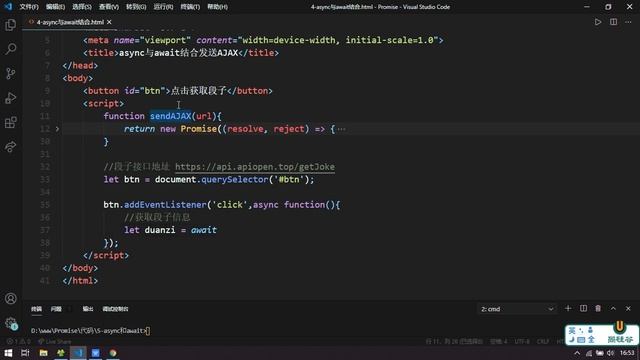Switch to the 问题 panel tab
Screen dimensions: 640x360
[x=56, y=309]
